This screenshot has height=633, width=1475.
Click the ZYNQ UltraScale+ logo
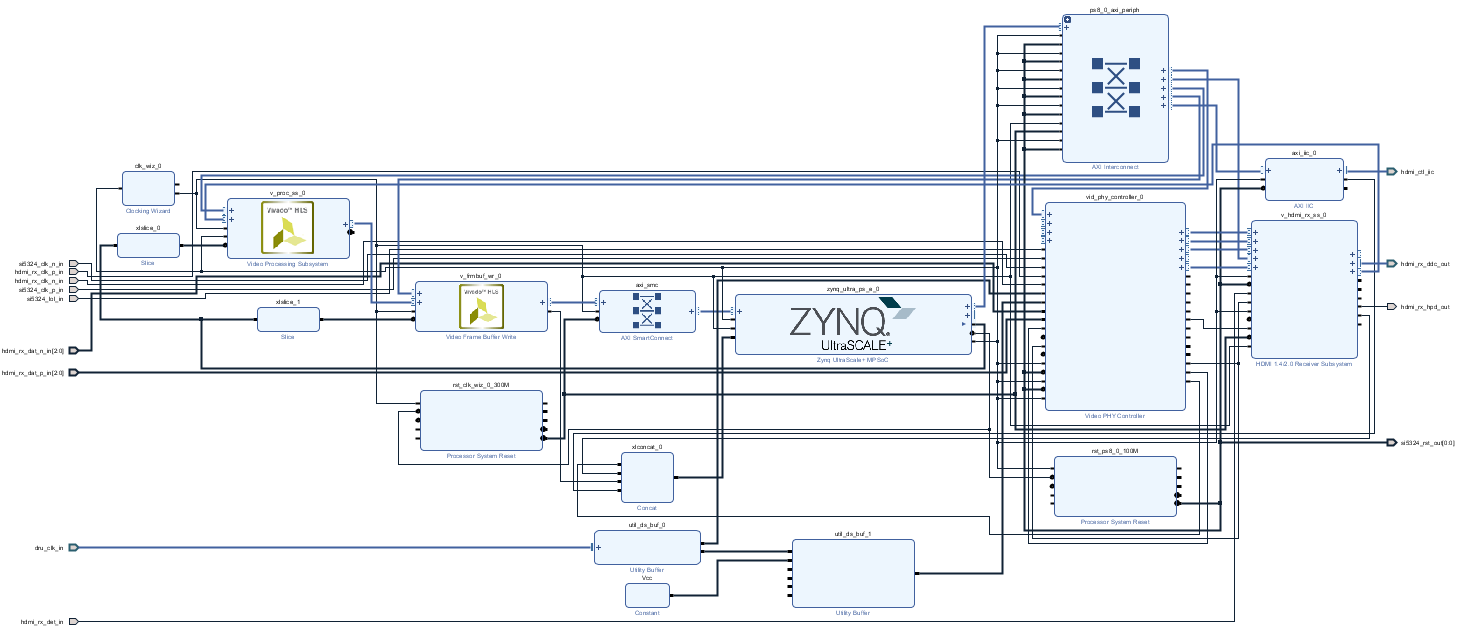(x=852, y=323)
